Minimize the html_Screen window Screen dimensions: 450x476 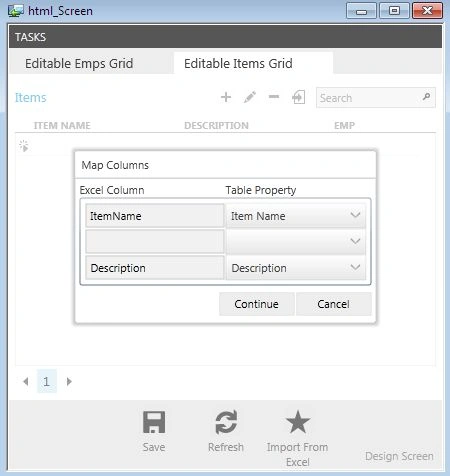coord(361,11)
